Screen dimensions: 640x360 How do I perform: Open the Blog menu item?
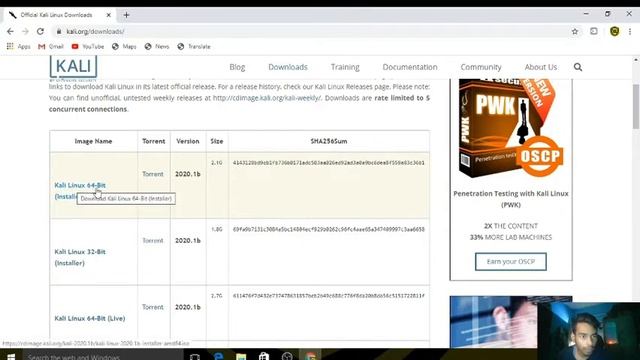pyautogui.click(x=237, y=67)
